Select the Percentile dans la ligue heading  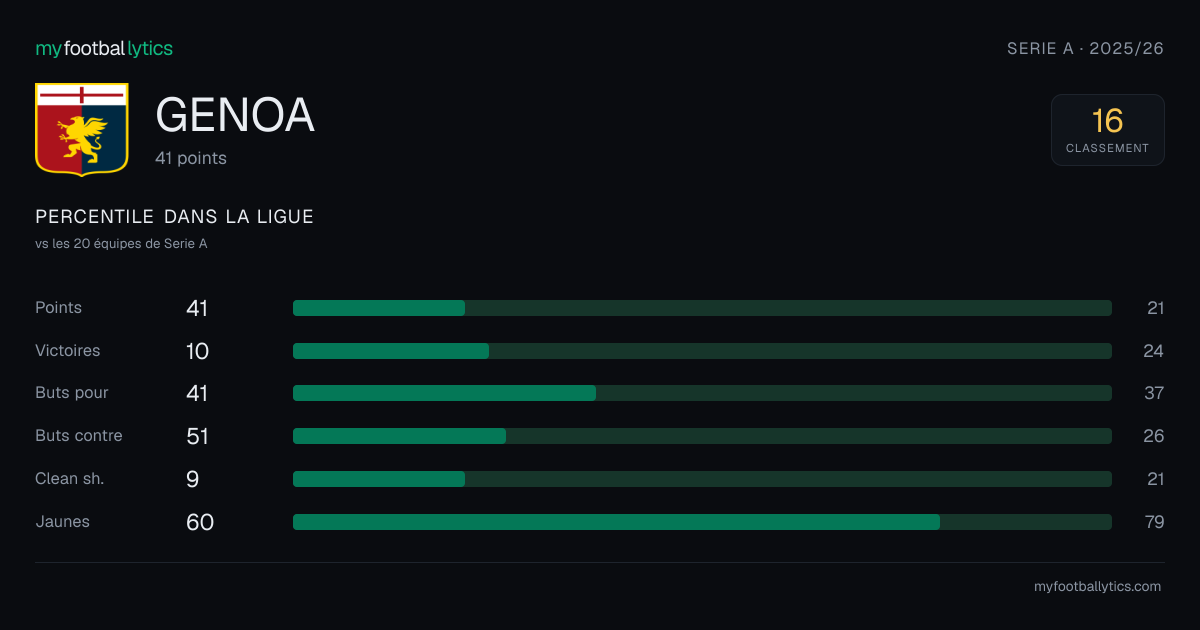point(174,217)
